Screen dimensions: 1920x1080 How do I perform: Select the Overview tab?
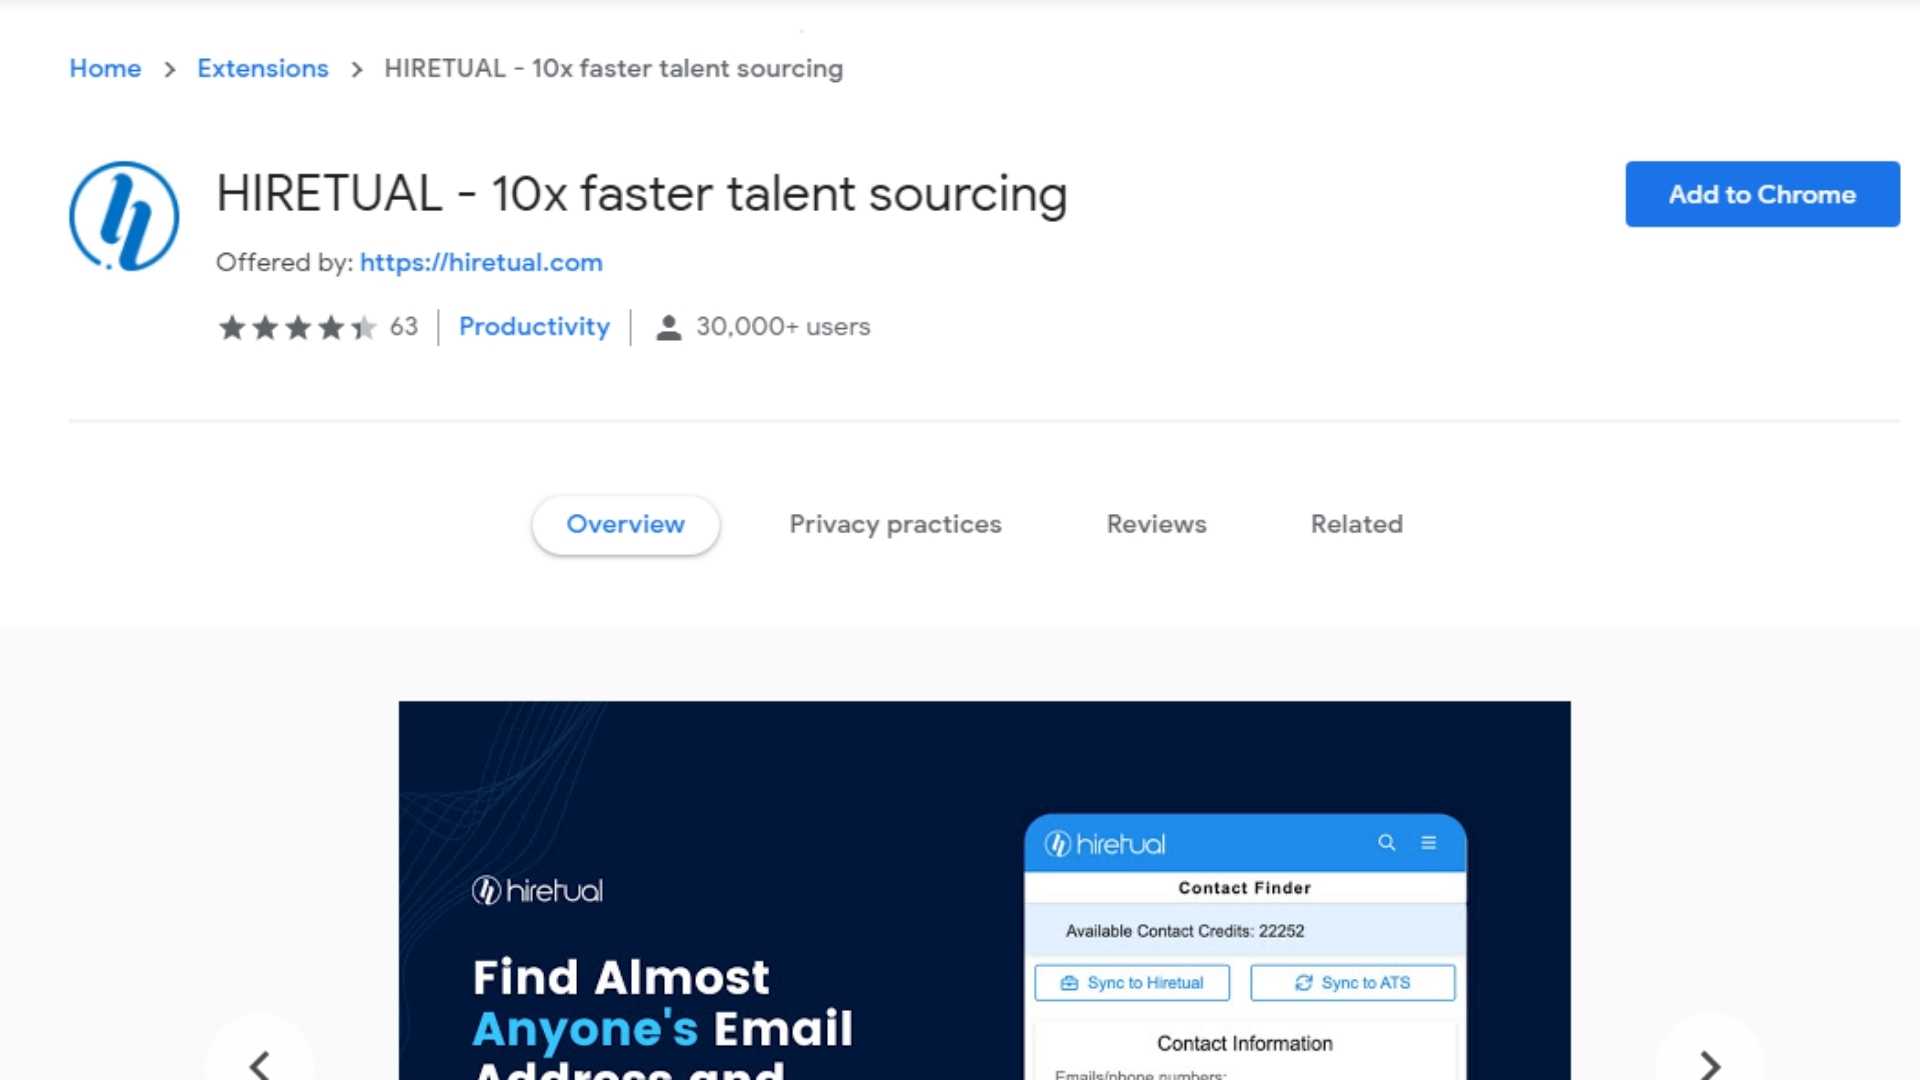pos(625,525)
